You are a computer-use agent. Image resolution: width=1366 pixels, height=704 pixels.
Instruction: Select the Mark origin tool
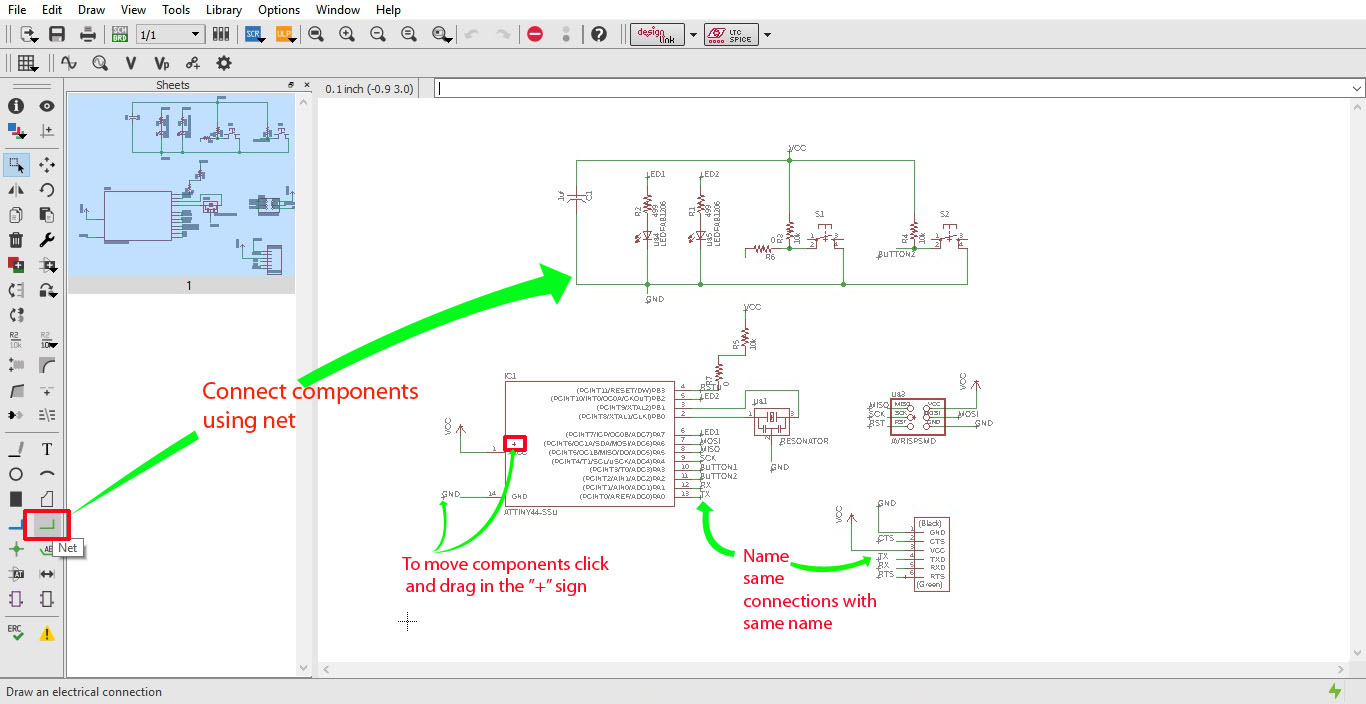click(47, 130)
